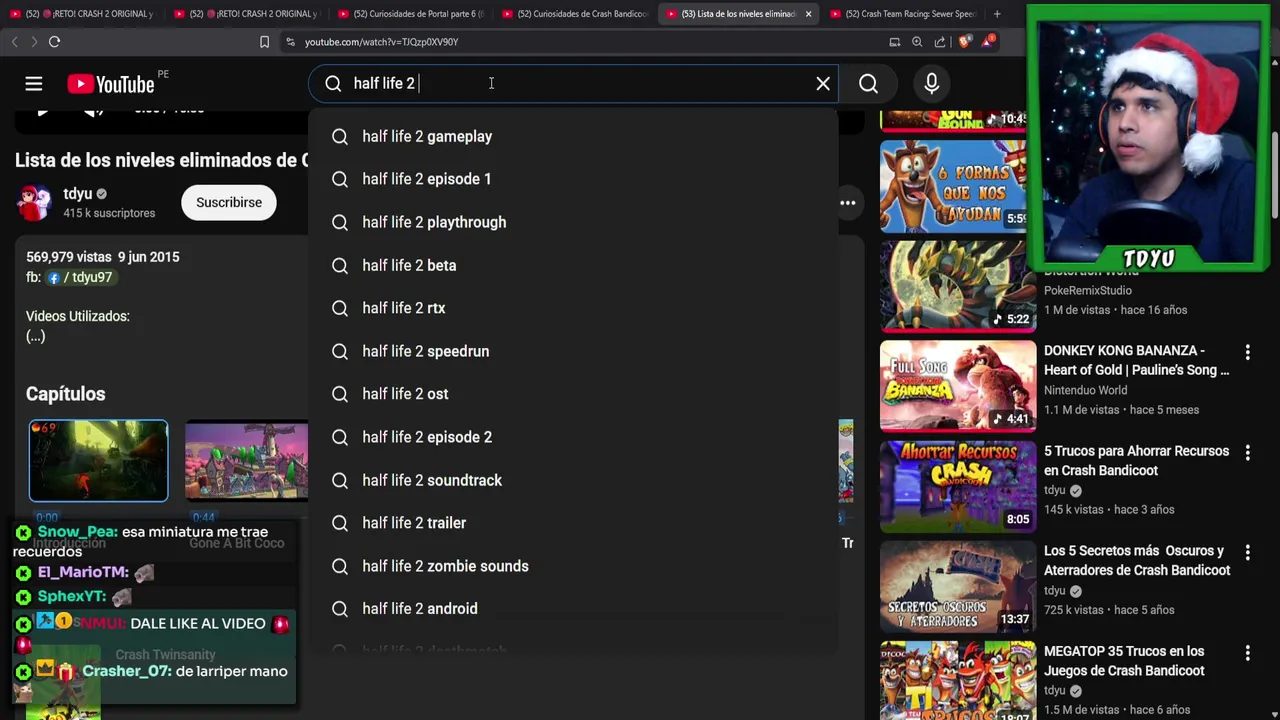Go back in the browser

pyautogui.click(x=15, y=42)
